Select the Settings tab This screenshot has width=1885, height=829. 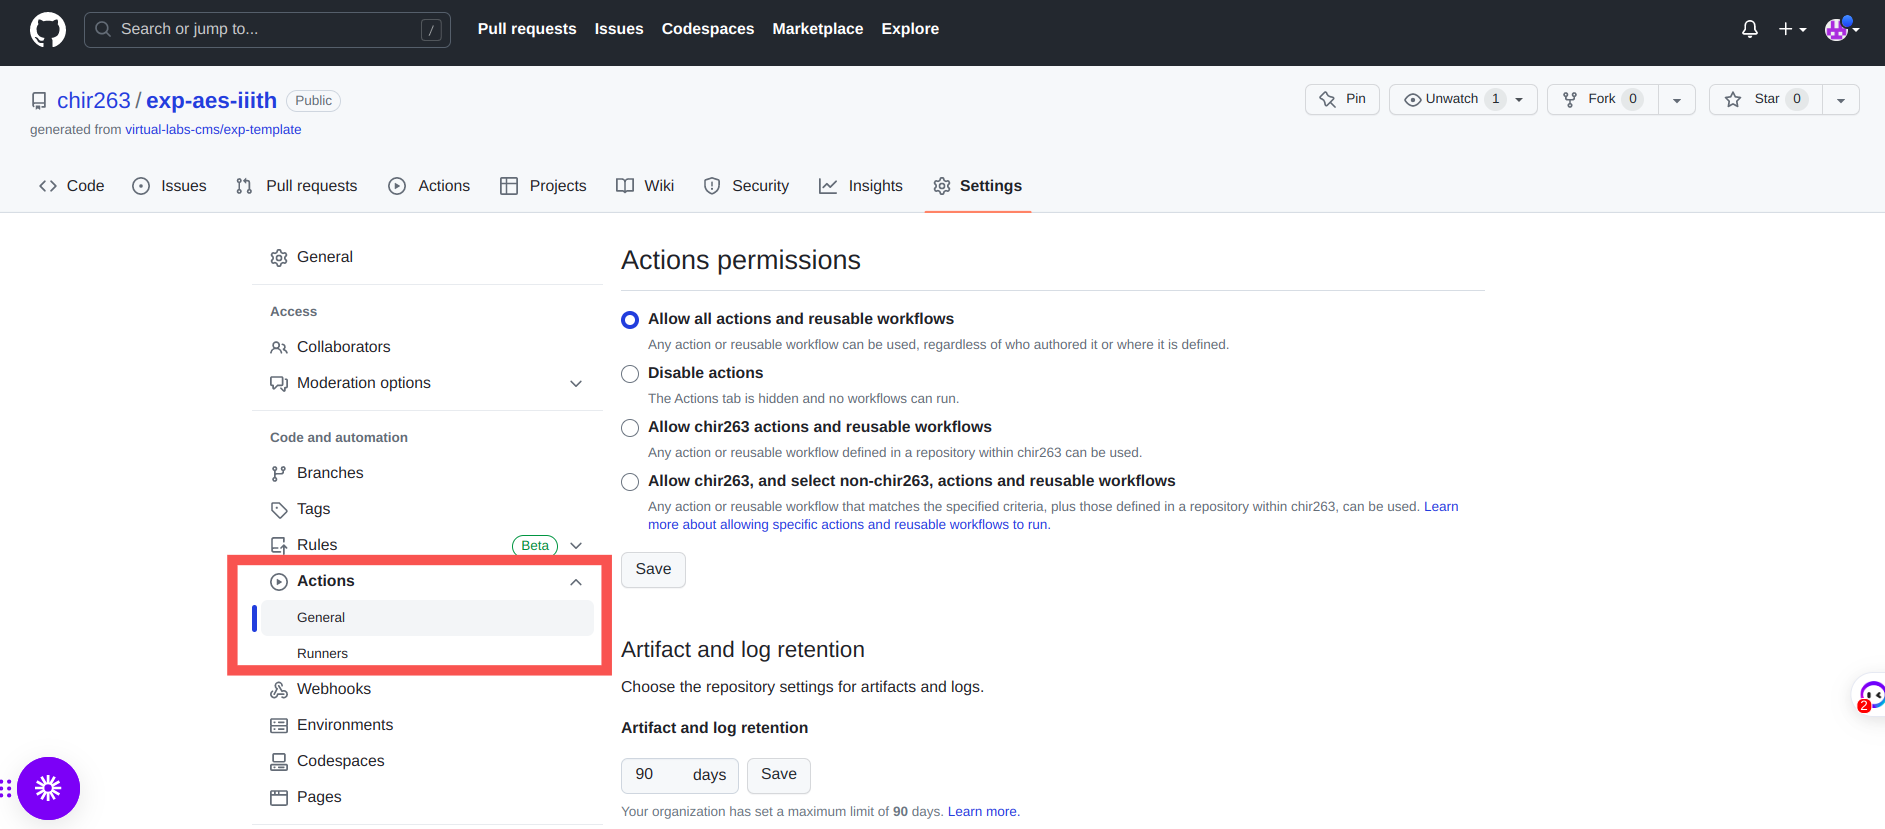[x=977, y=186]
